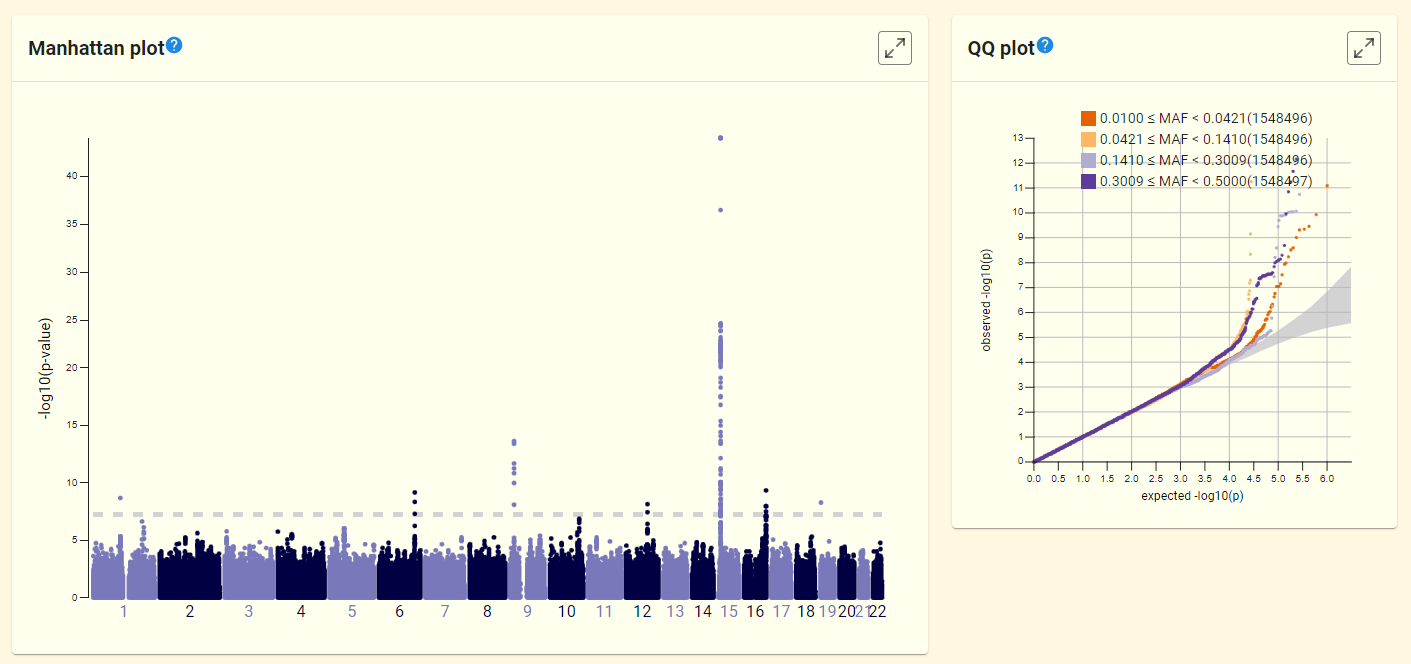Select the topmost chromosome 15 peak point

pos(720,138)
